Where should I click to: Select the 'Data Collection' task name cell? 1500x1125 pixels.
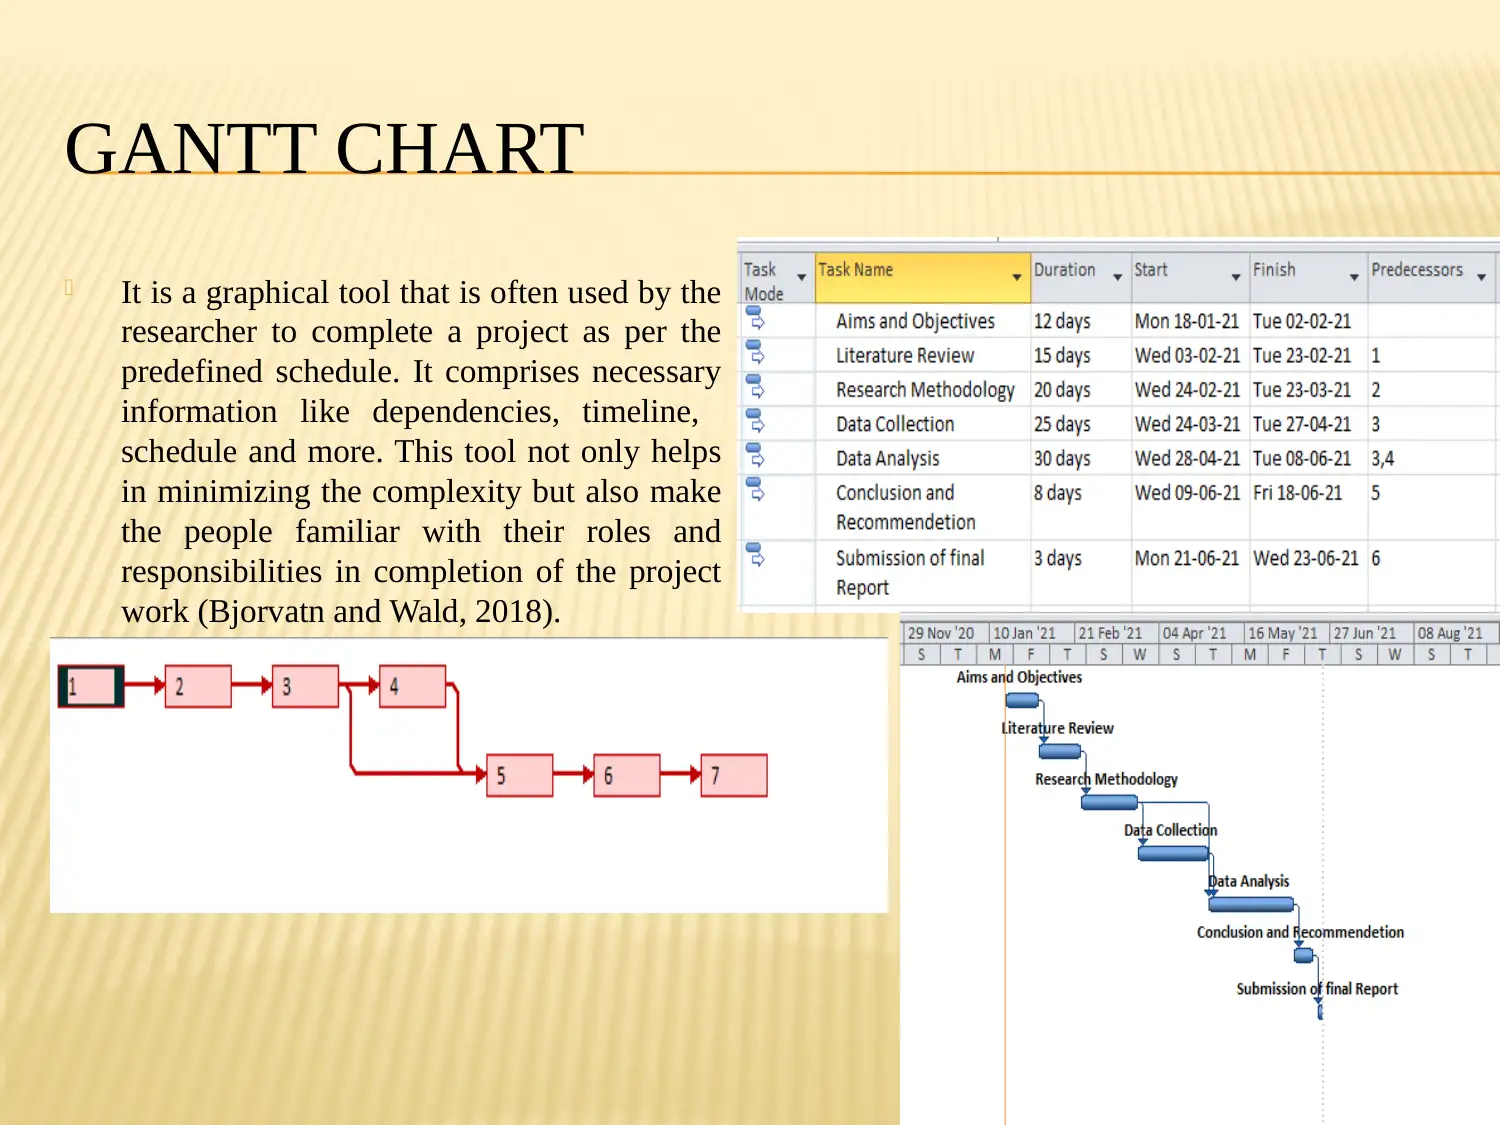tap(923, 424)
